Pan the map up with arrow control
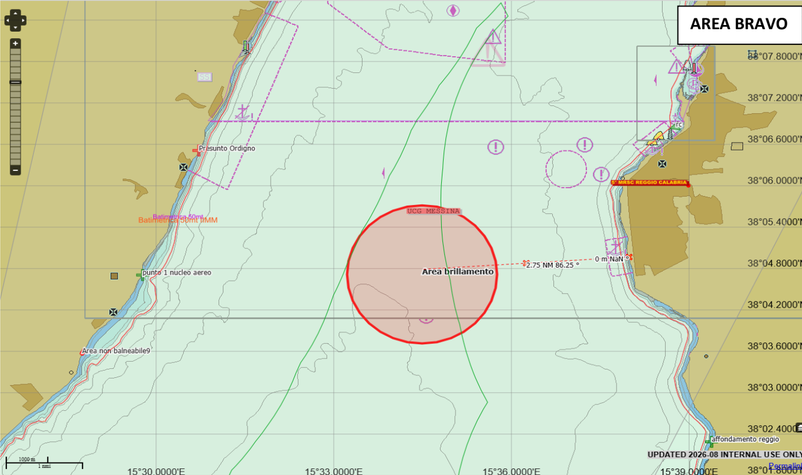The image size is (802, 475). 15,13
